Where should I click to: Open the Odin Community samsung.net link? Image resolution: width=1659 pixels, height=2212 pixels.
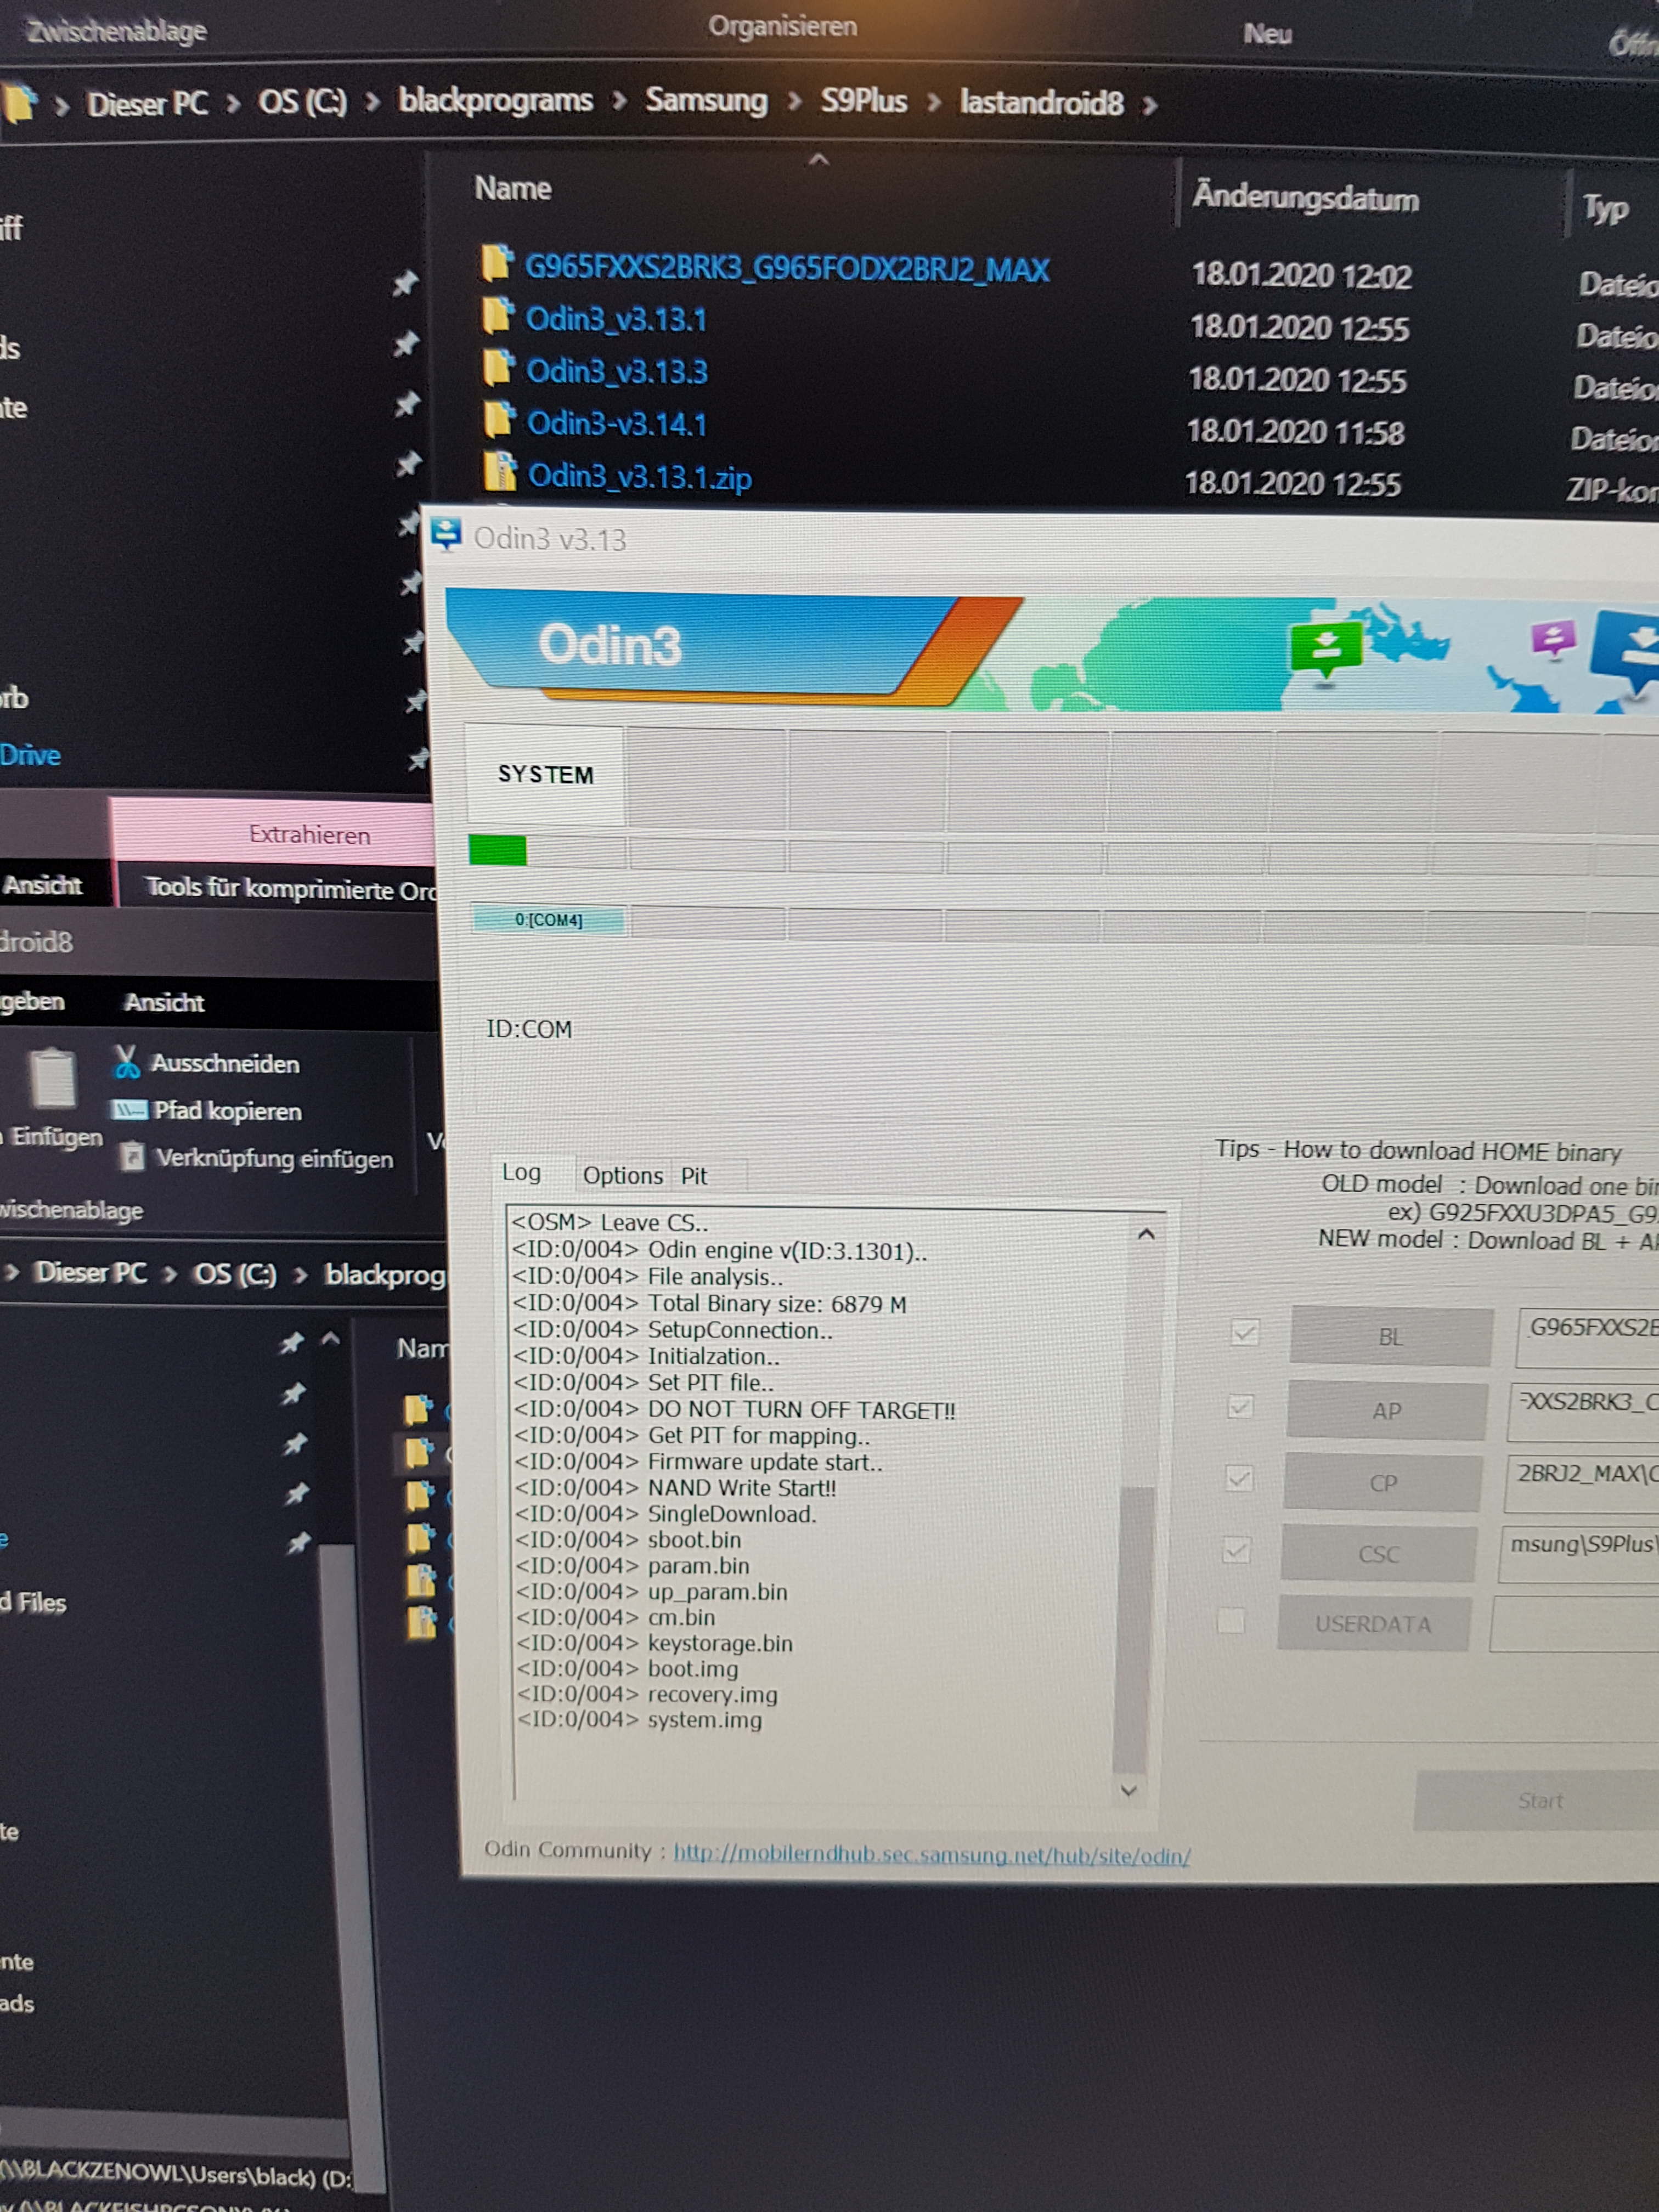[931, 1854]
